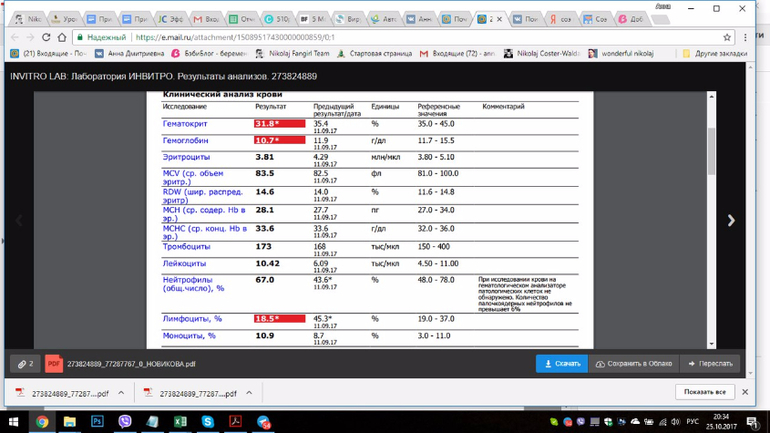Open Excel from the taskbar

[180, 422]
